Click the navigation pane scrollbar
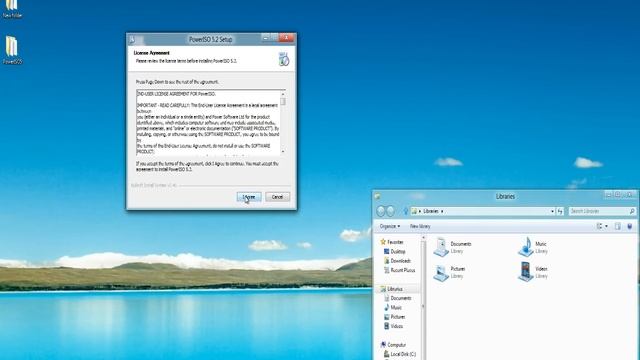Image resolution: width=640 pixels, height=360 pixels. pyautogui.click(x=423, y=298)
